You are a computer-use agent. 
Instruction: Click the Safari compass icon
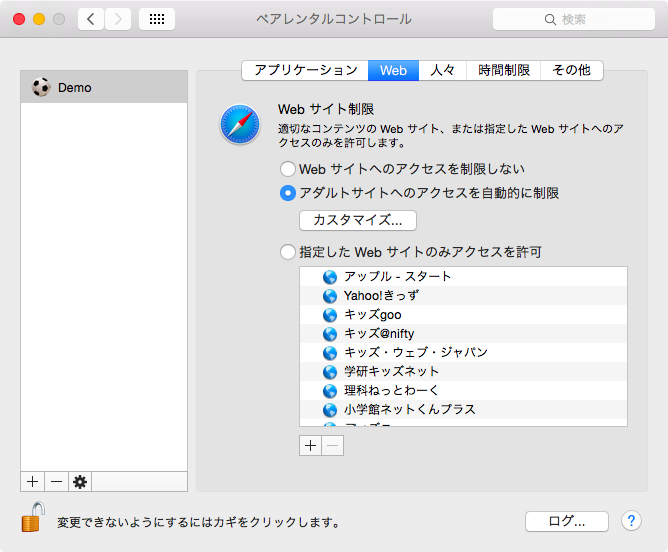click(x=240, y=124)
